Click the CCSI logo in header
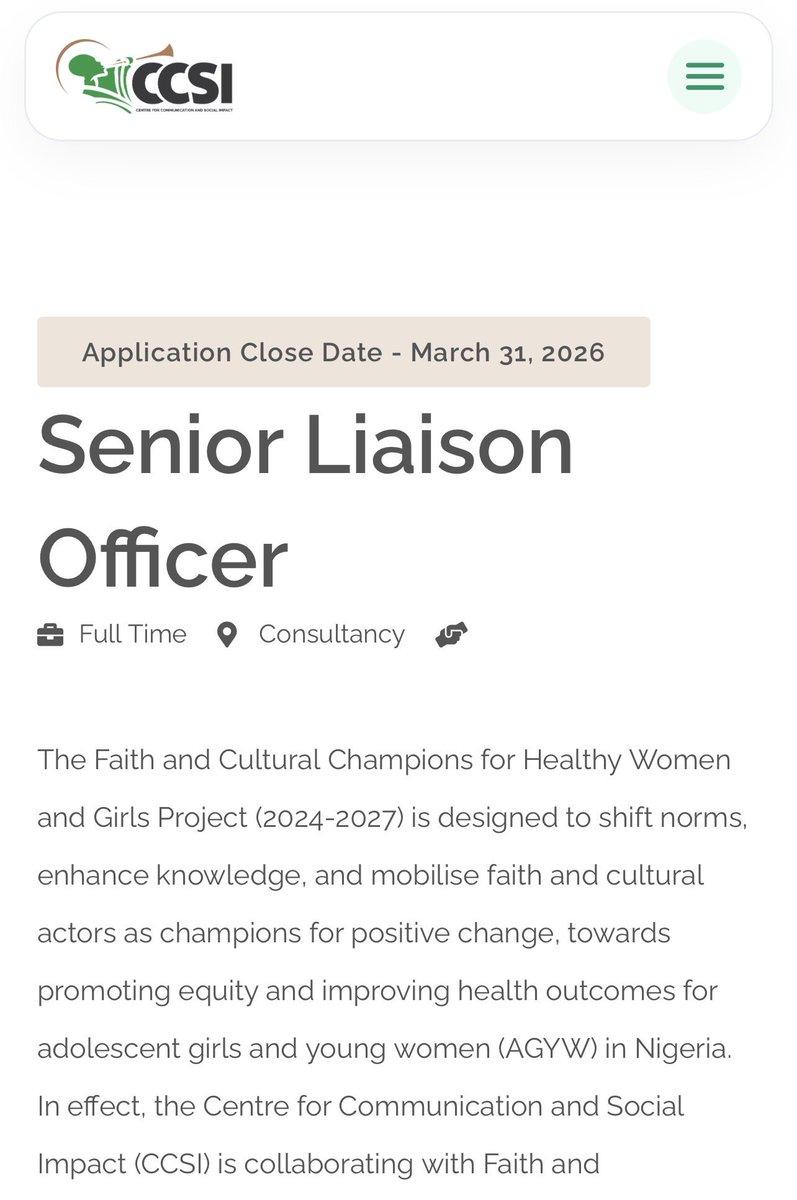 point(145,77)
